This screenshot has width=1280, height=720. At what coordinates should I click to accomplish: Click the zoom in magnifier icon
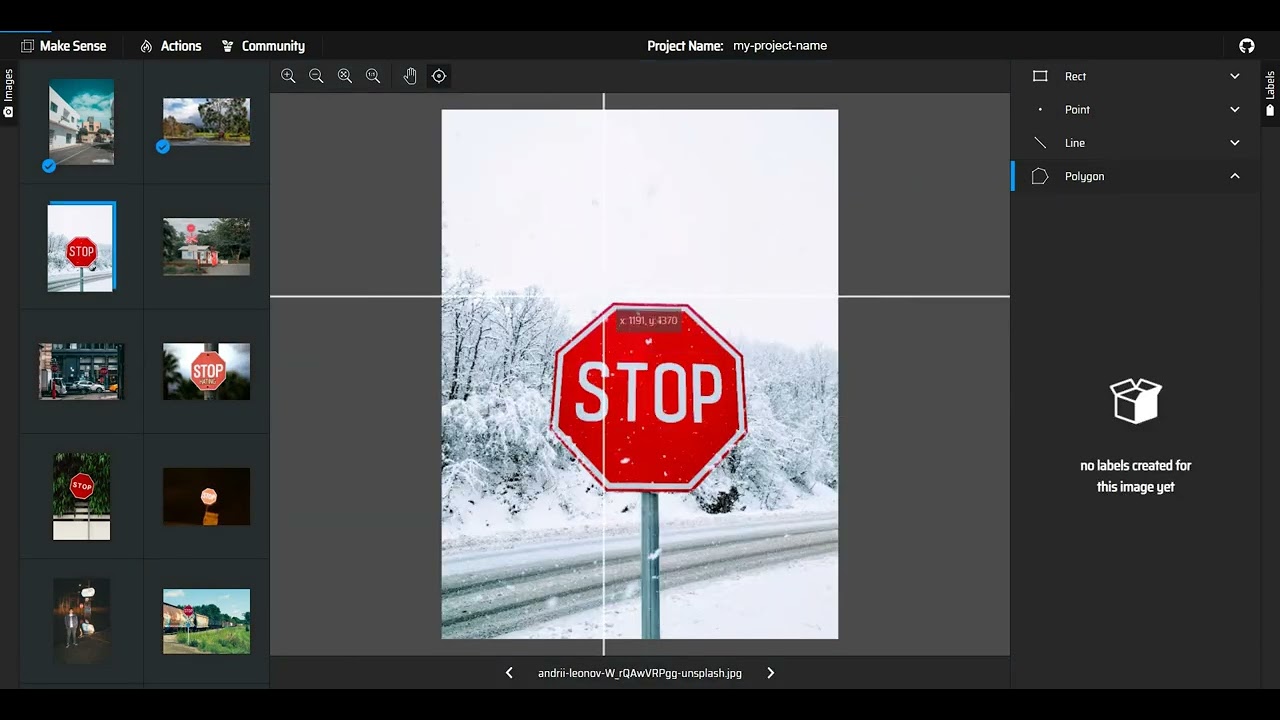click(x=288, y=76)
